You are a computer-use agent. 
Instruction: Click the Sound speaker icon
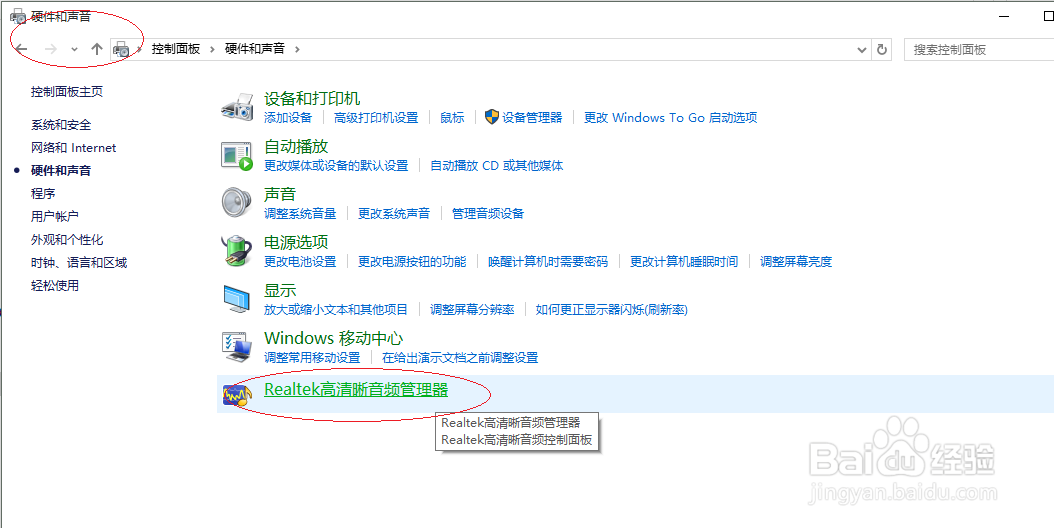[x=237, y=203]
